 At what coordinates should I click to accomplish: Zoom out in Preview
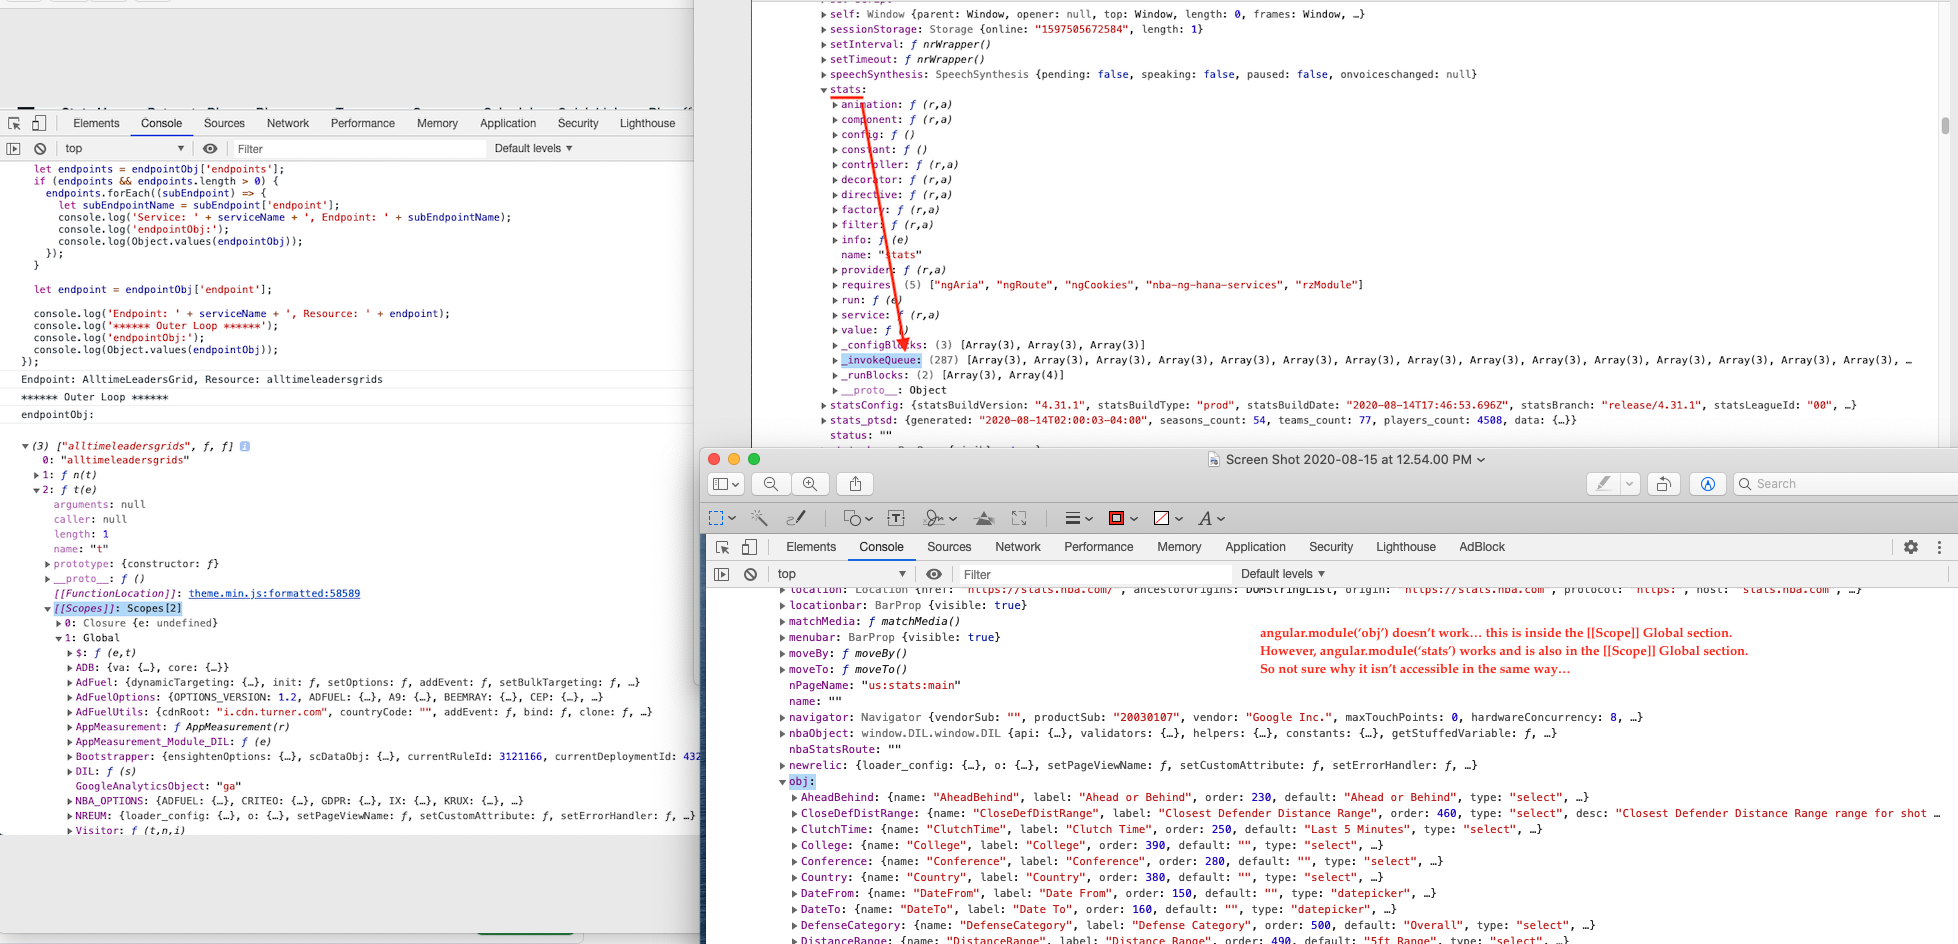tap(771, 484)
